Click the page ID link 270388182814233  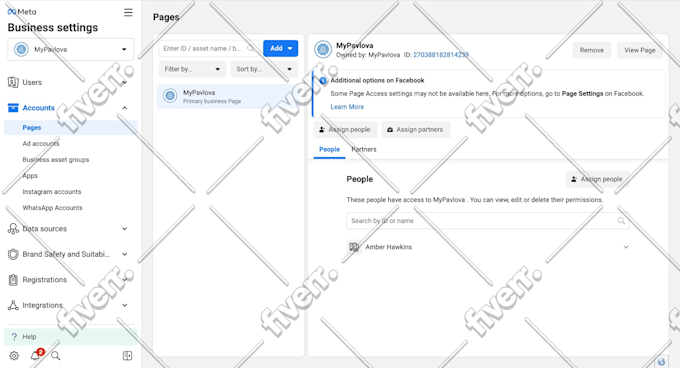441,55
